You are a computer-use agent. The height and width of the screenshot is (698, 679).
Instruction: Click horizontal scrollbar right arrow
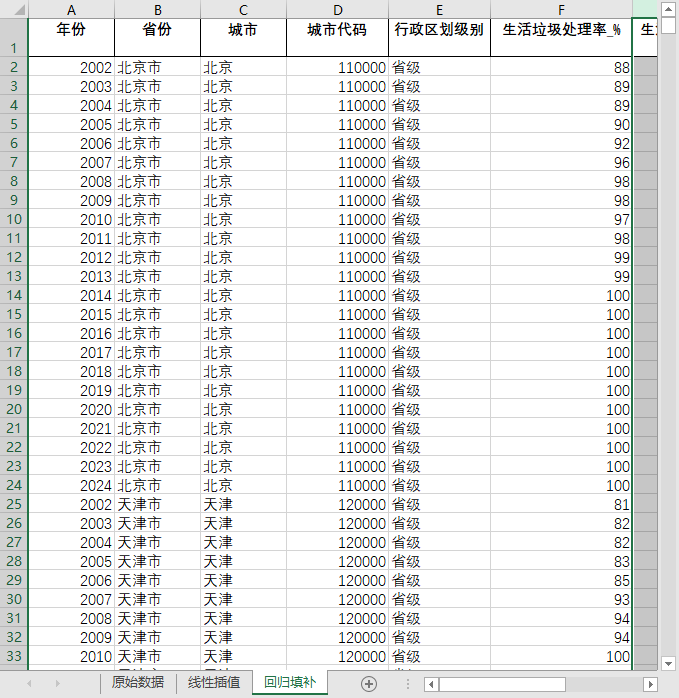coord(651,684)
